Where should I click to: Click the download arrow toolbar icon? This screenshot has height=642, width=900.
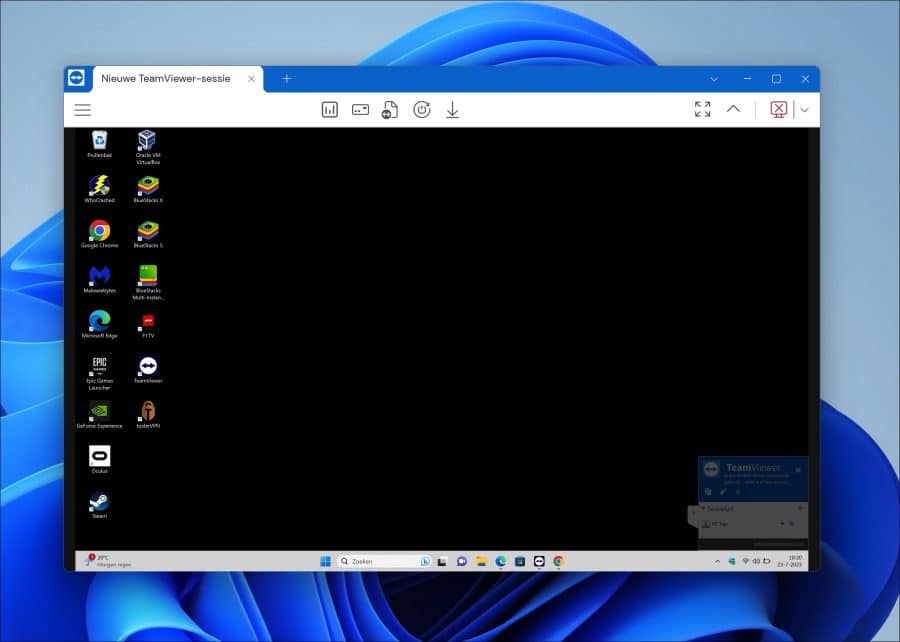tap(452, 110)
